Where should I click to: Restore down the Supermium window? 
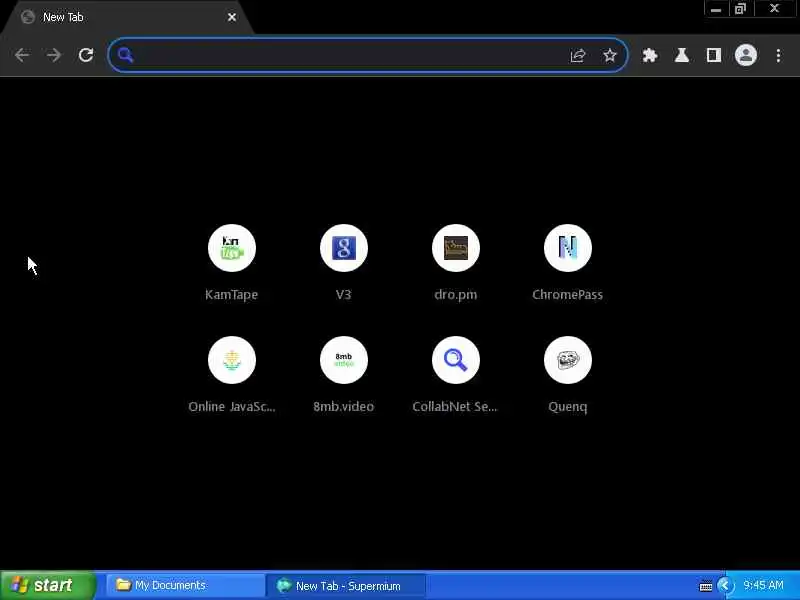pos(740,9)
